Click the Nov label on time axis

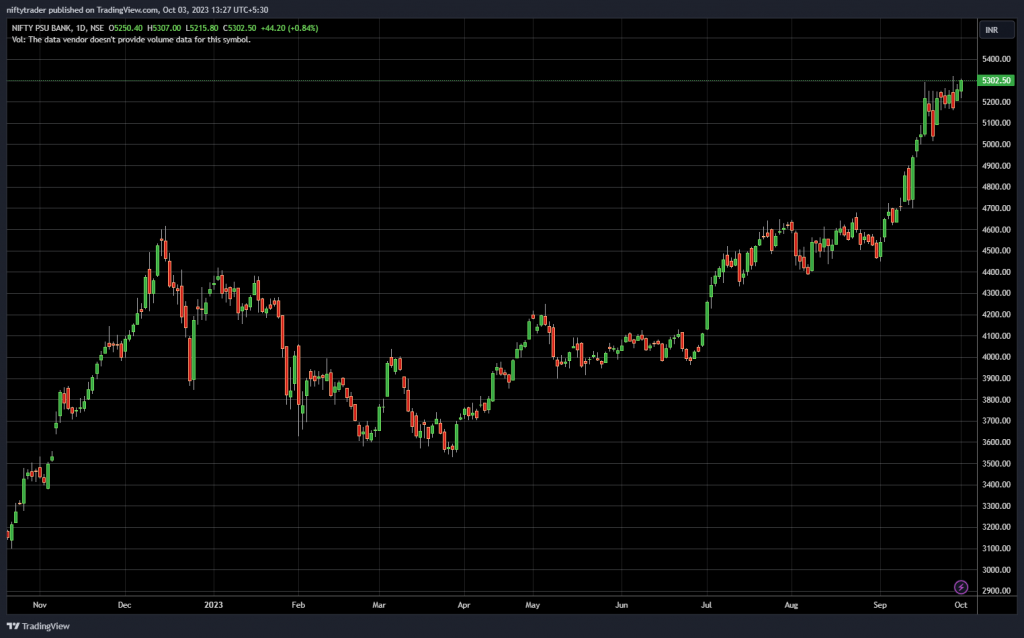(x=40, y=605)
